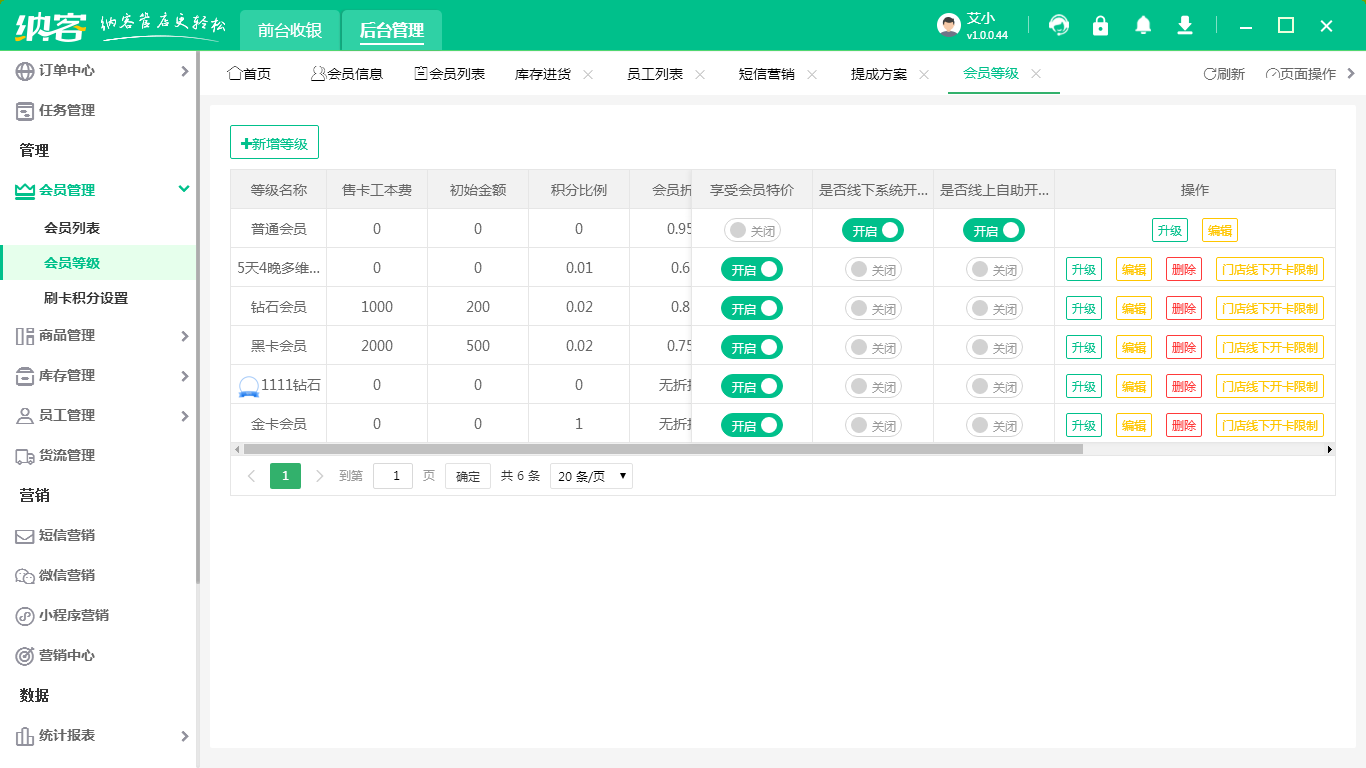Screen dimensions: 1366x768
Task: Click the user avatar icon
Action: pos(949,25)
